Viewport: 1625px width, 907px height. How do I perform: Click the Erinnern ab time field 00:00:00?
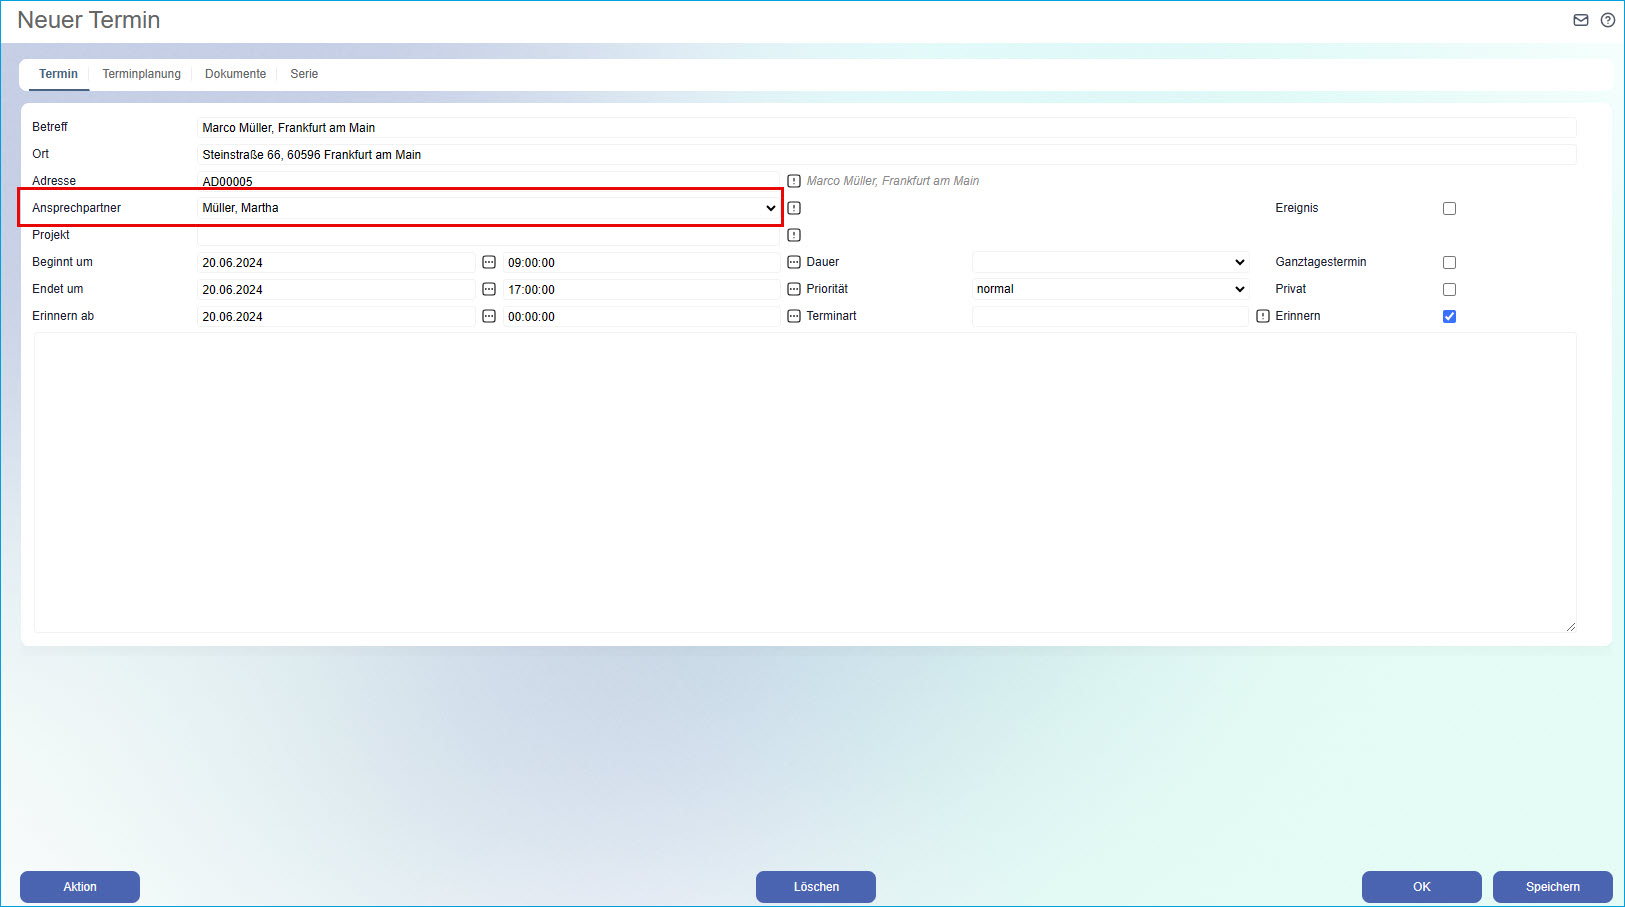point(641,316)
